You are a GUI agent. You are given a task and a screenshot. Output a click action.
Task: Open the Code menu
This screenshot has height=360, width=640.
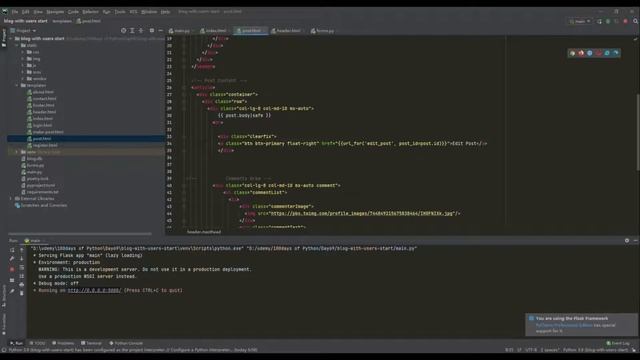[73, 12]
